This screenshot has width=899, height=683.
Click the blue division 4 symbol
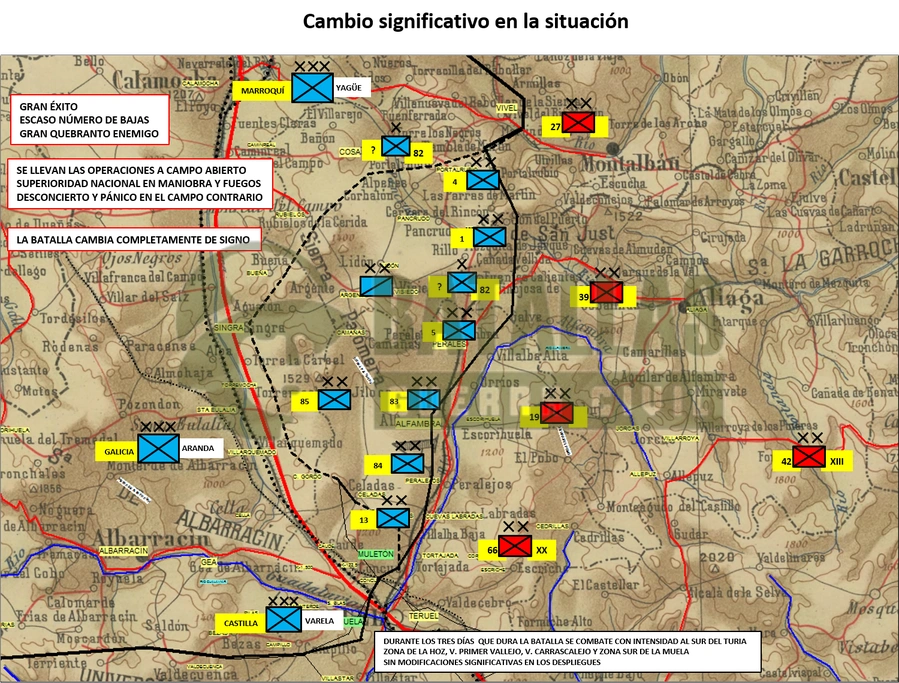[x=483, y=179]
